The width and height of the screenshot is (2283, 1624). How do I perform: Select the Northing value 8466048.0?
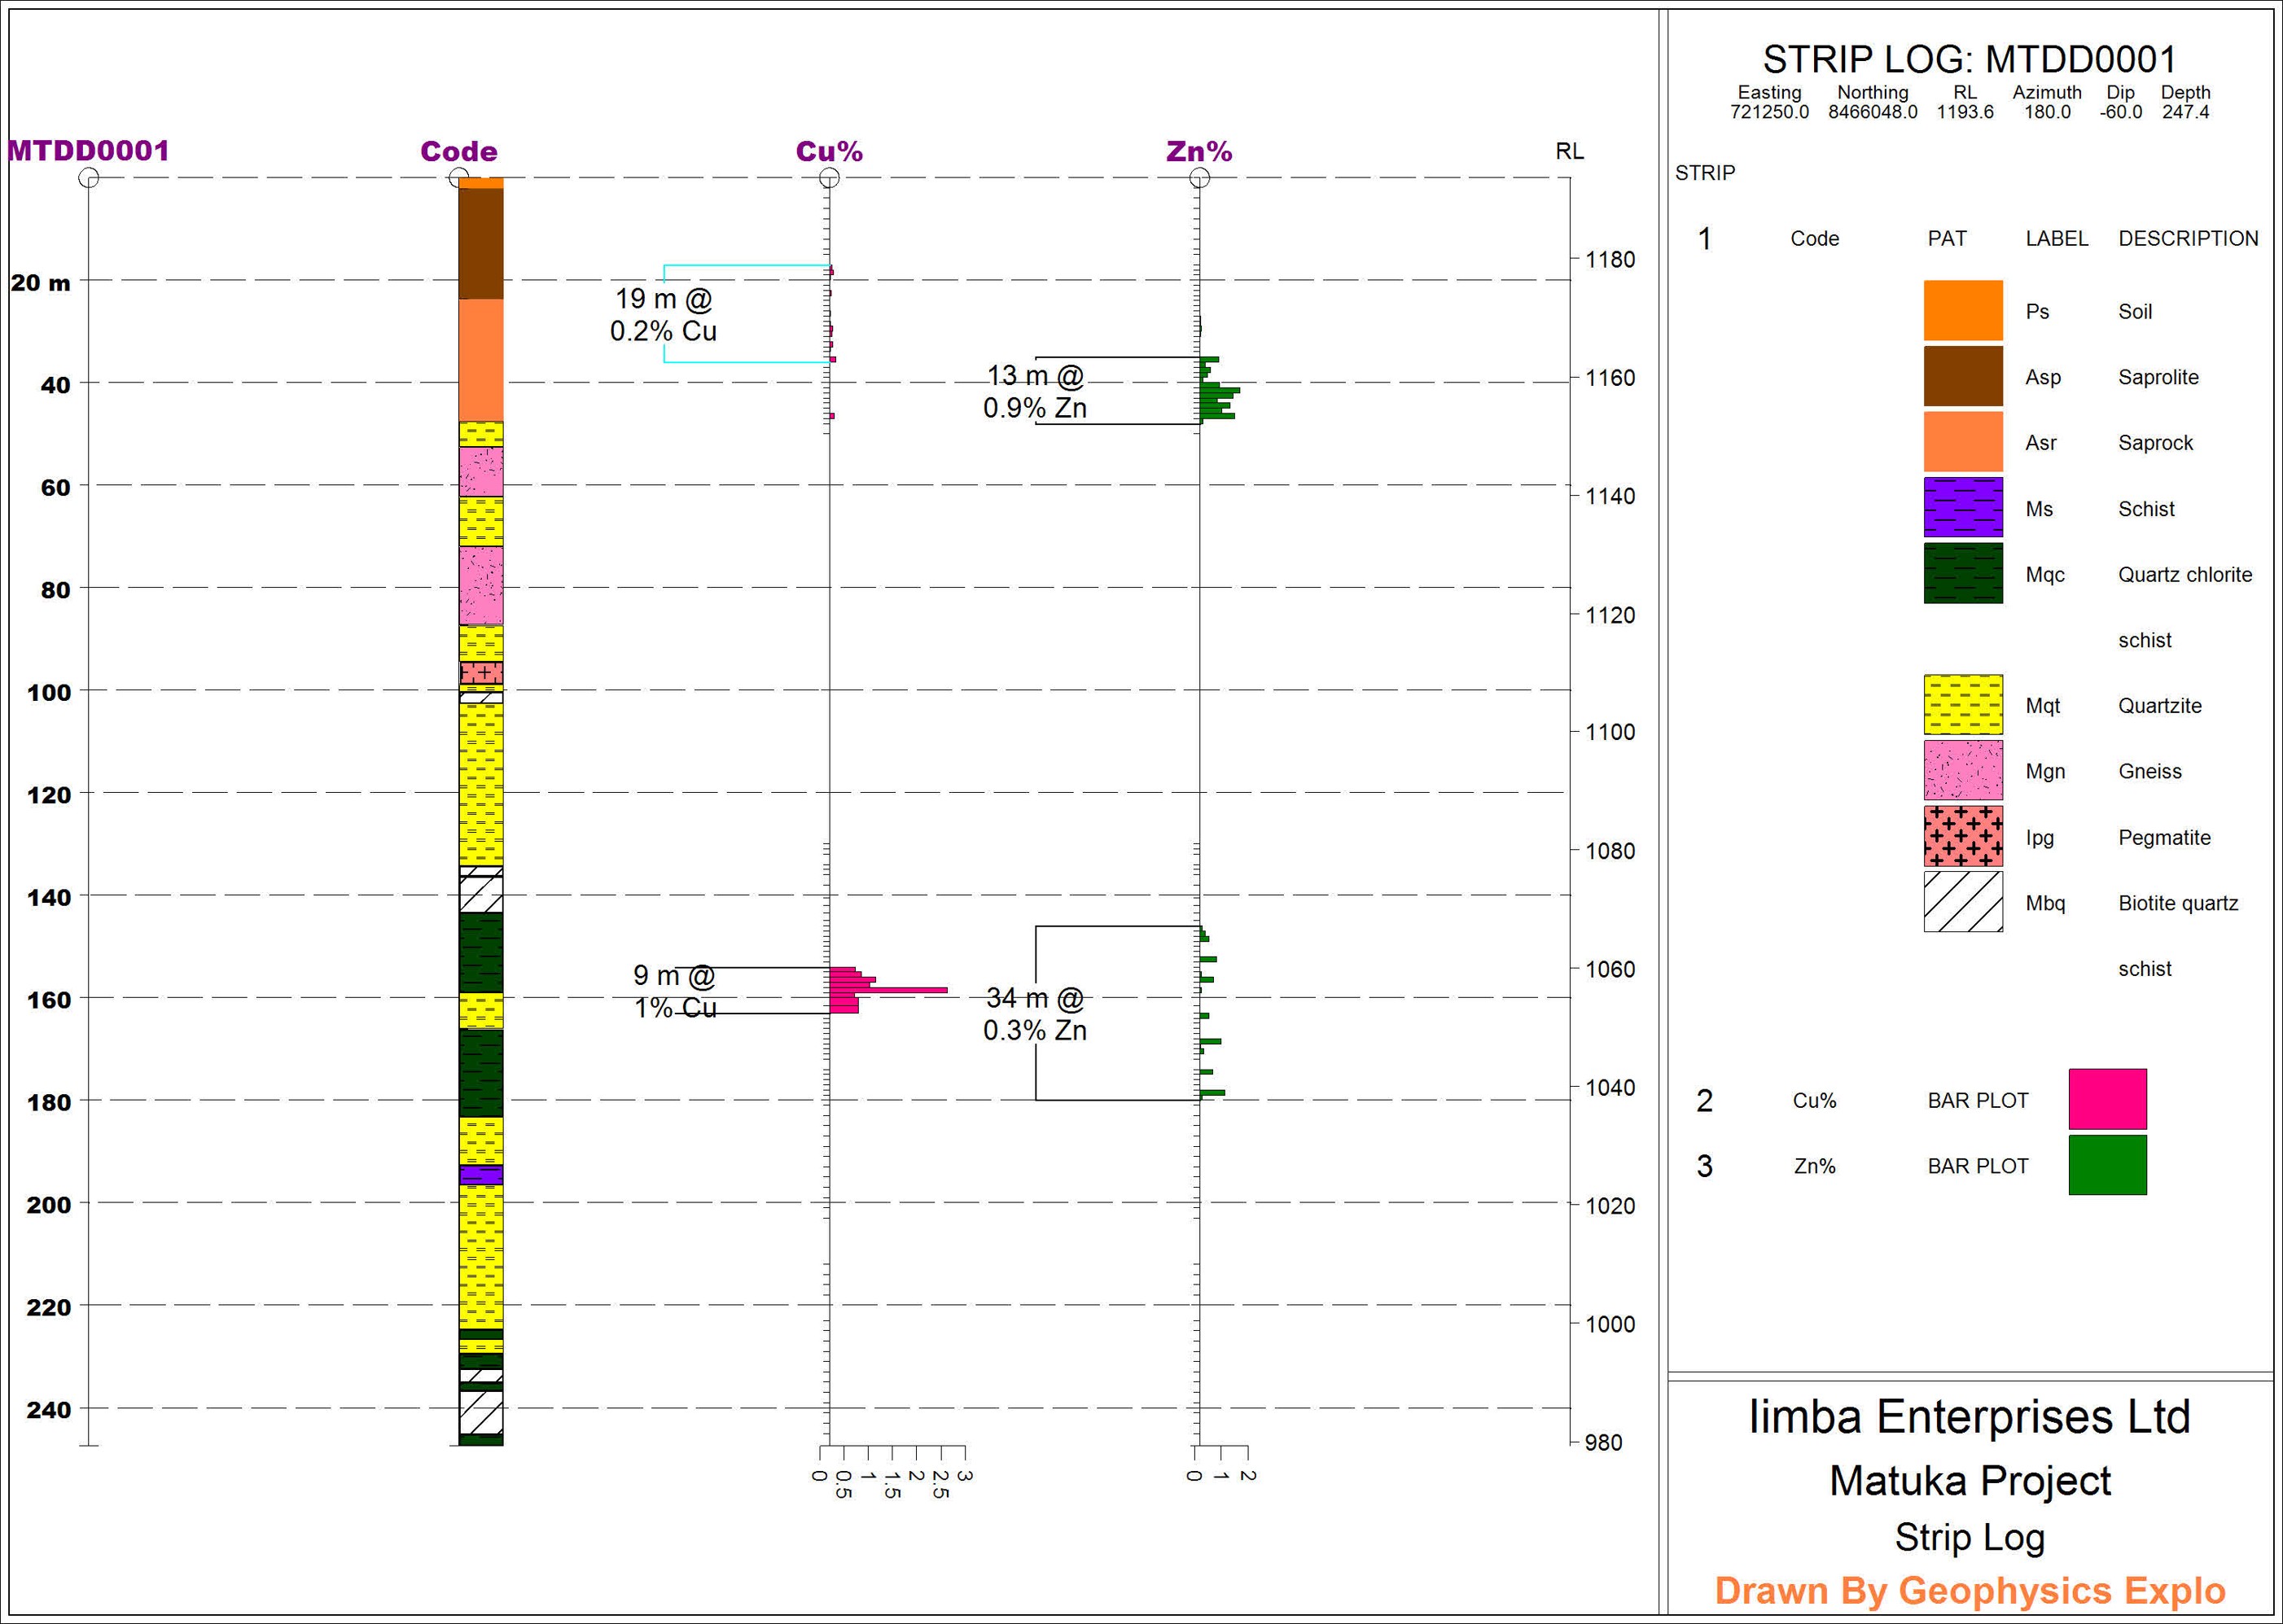pyautogui.click(x=1873, y=112)
